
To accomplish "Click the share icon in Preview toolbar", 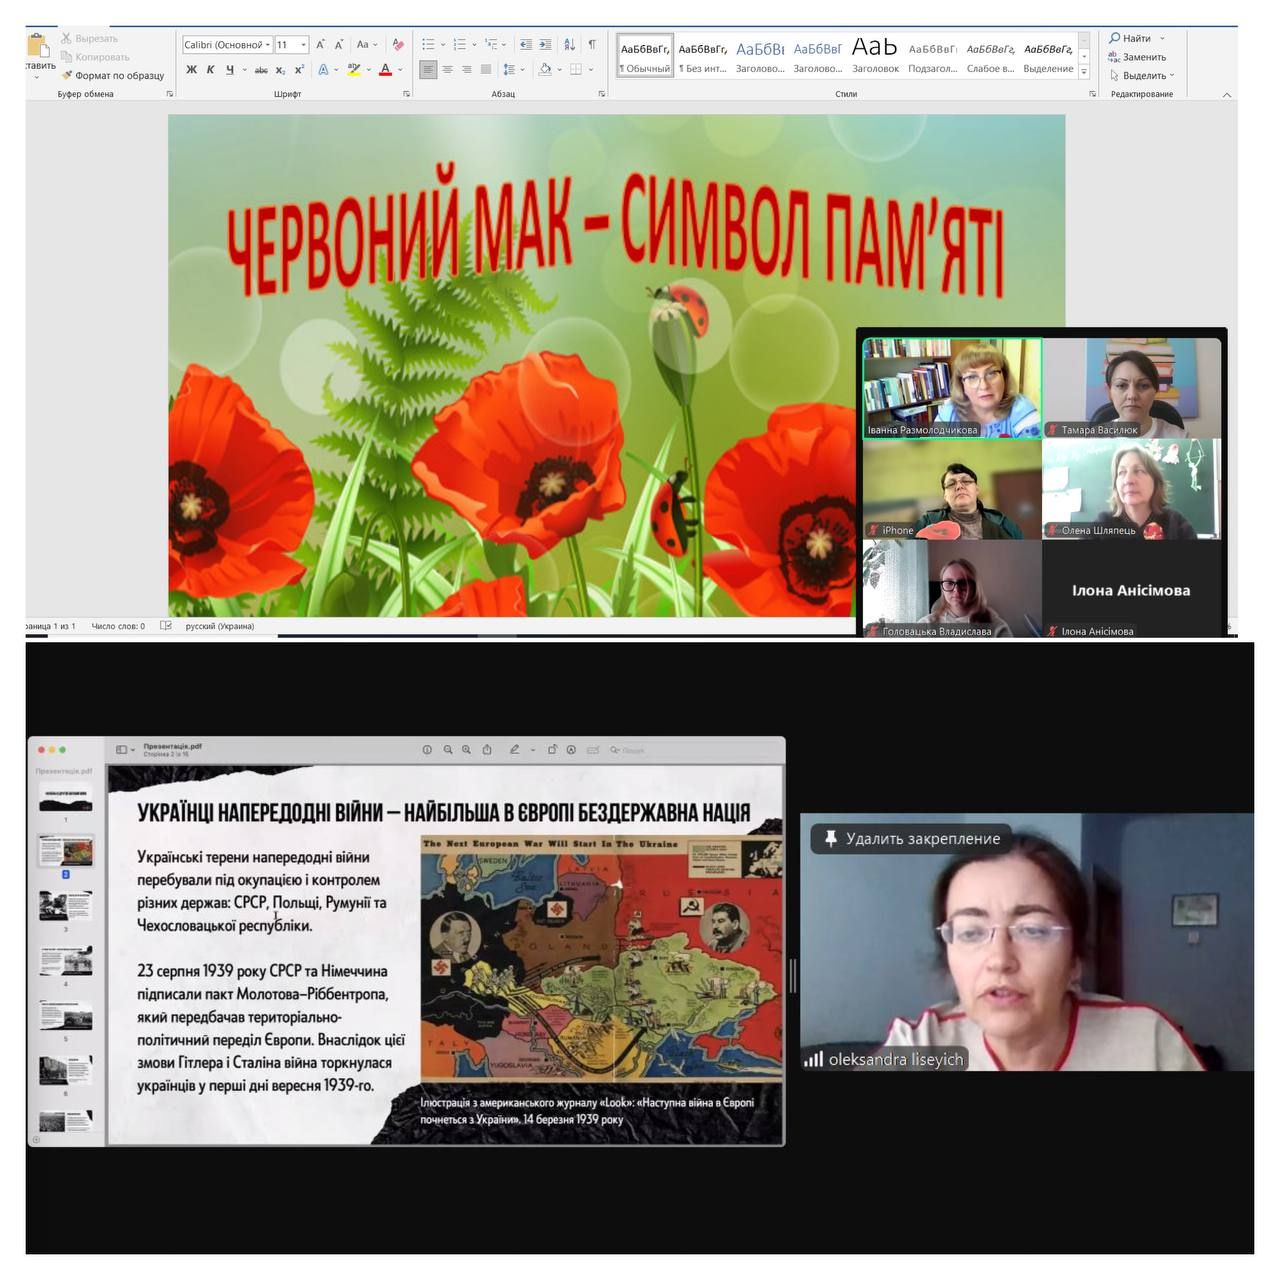I will [487, 749].
